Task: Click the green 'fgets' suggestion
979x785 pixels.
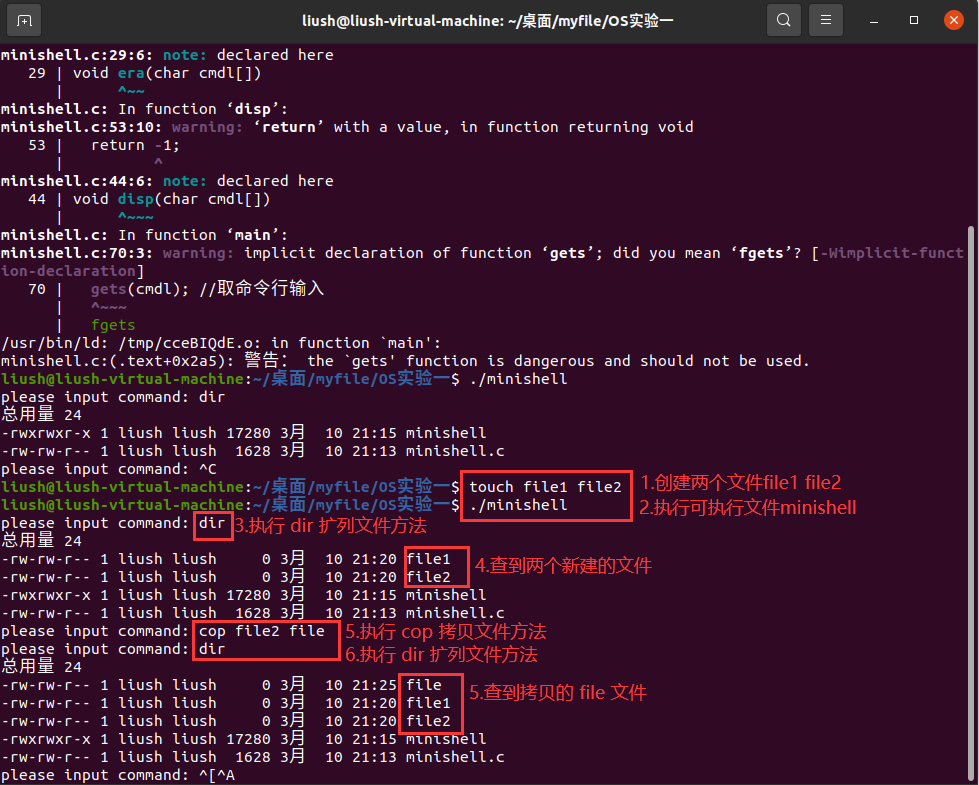Action: [x=113, y=325]
